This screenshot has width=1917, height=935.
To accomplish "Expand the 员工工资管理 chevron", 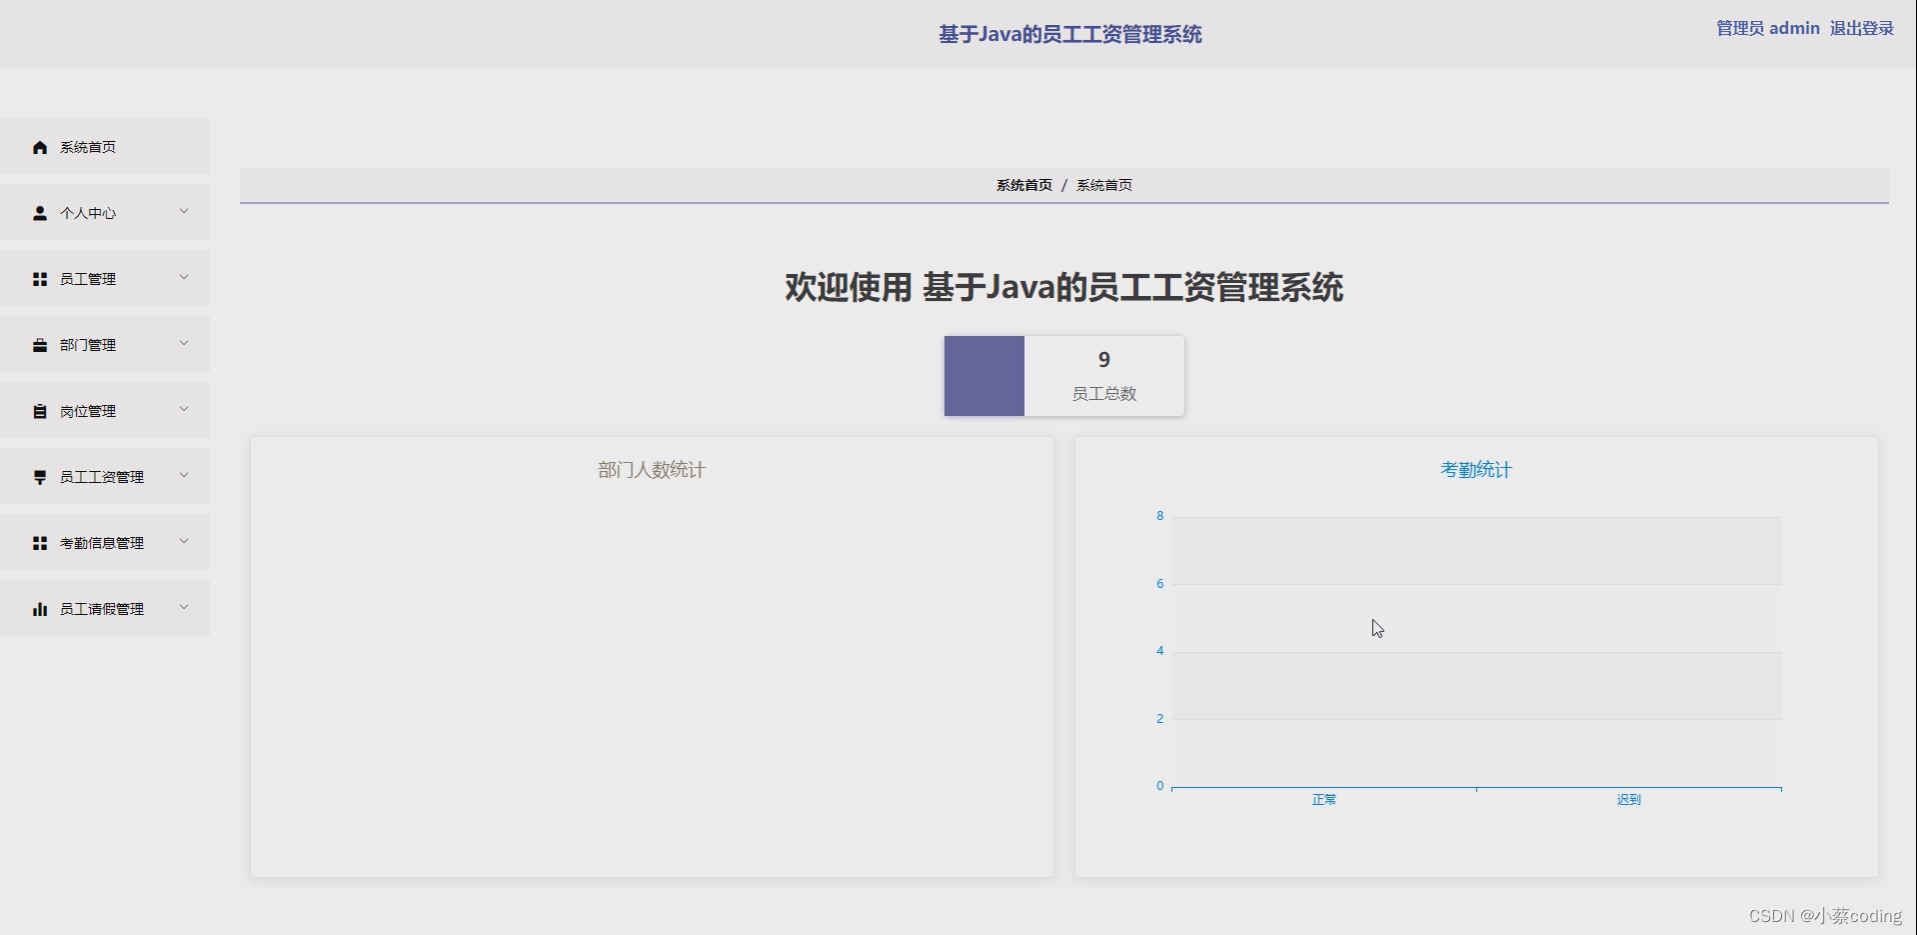I will tap(184, 475).
